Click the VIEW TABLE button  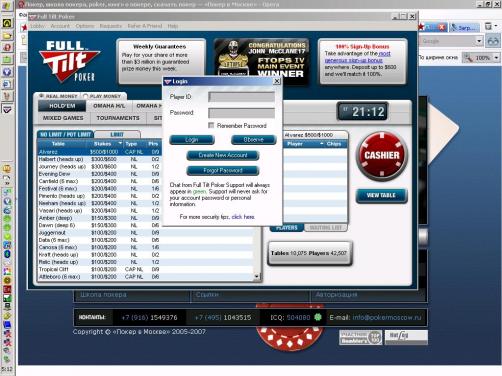[x=381, y=195]
